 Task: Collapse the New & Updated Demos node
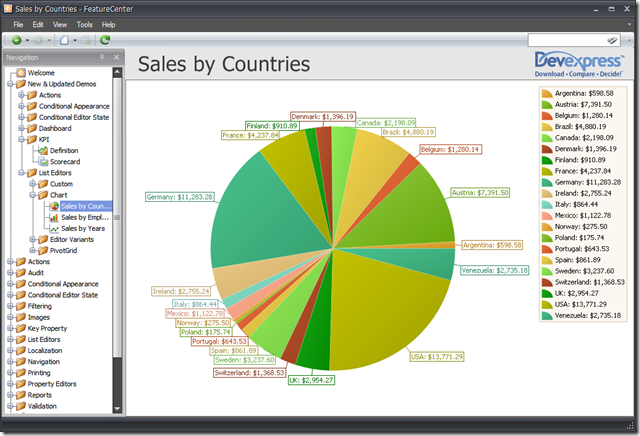pyautogui.click(x=10, y=84)
